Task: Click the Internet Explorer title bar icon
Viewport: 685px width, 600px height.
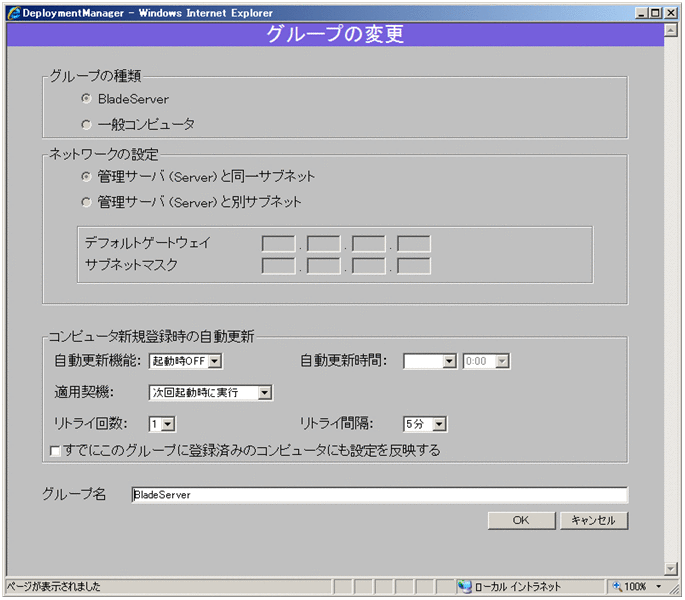Action: [14, 13]
